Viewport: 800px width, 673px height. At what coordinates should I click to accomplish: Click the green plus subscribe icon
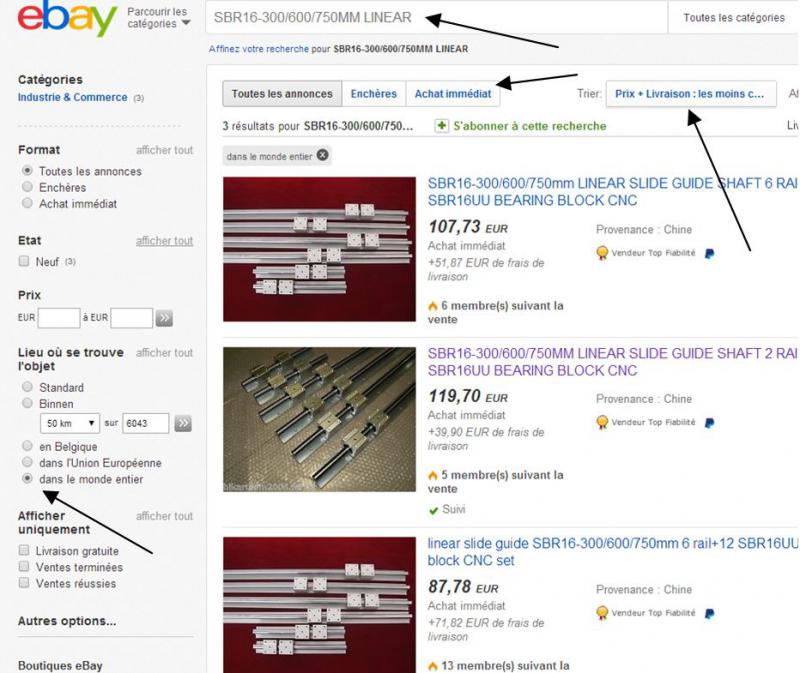click(441, 126)
